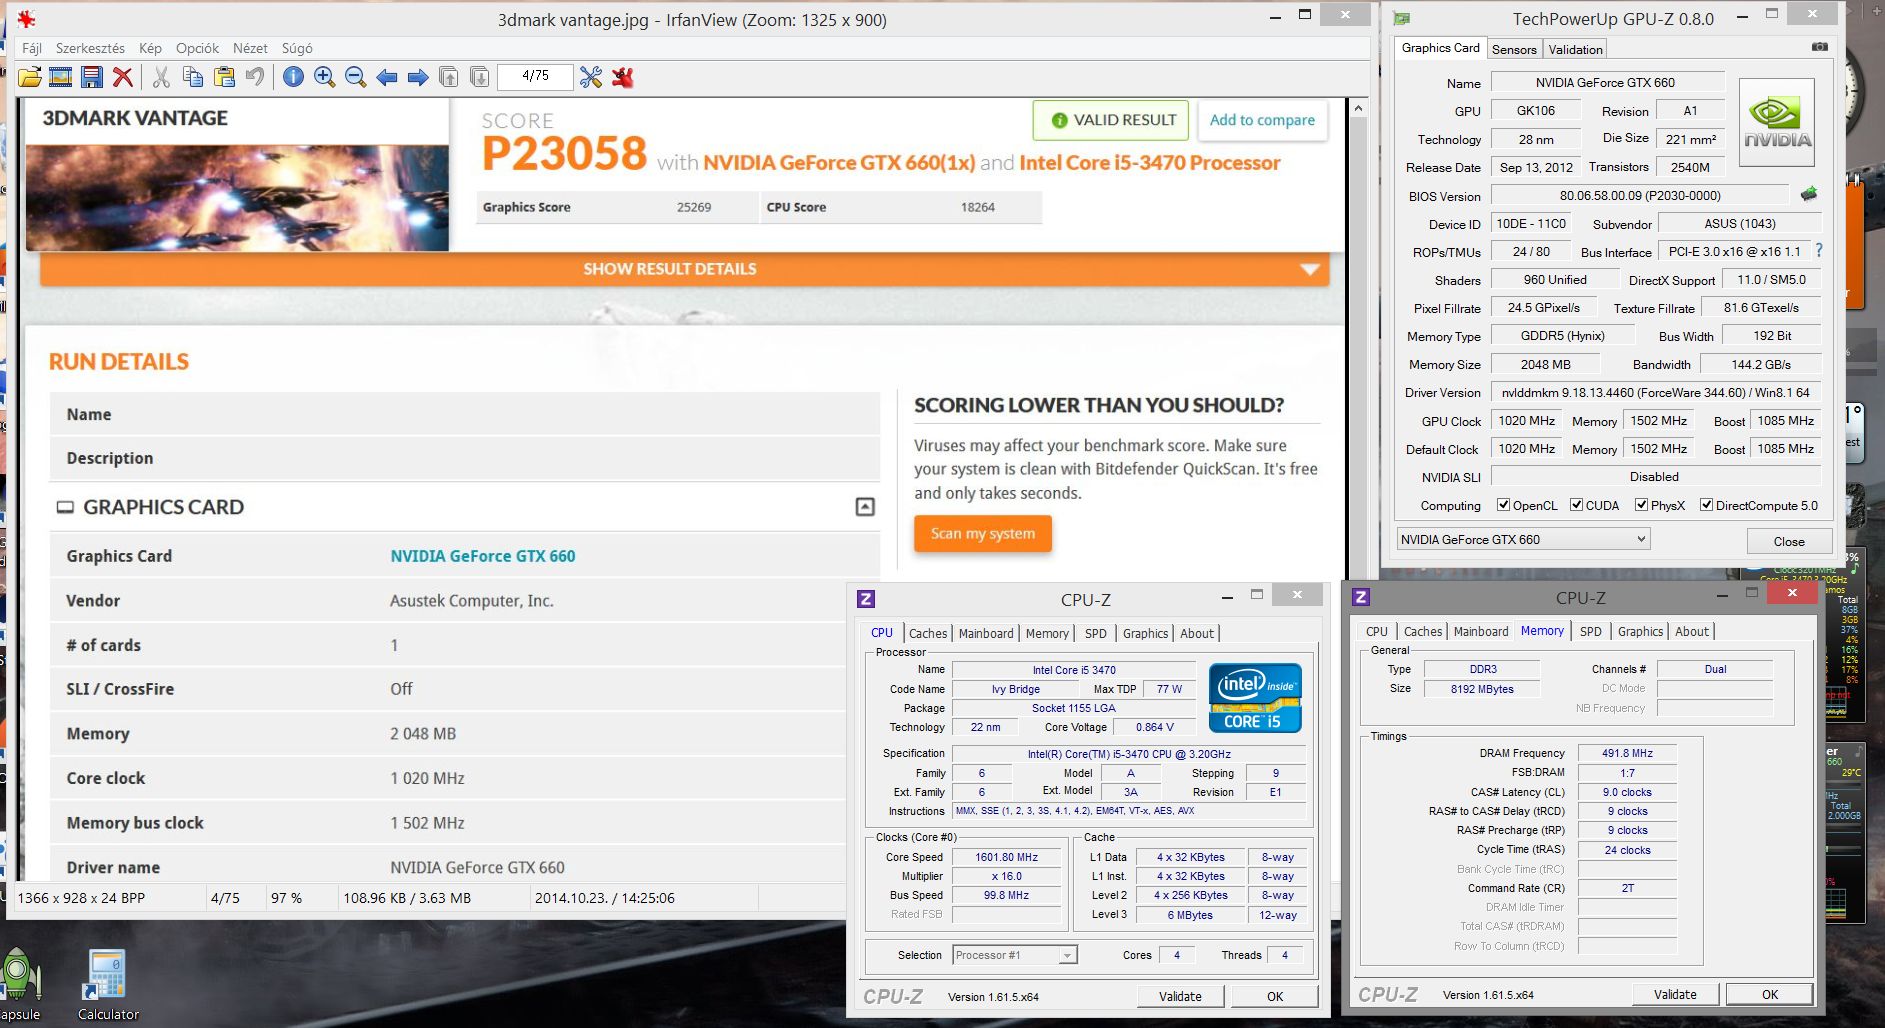The image size is (1885, 1028).
Task: Expand the SHOW RESULT DETAILS bar
Action: click(x=685, y=269)
